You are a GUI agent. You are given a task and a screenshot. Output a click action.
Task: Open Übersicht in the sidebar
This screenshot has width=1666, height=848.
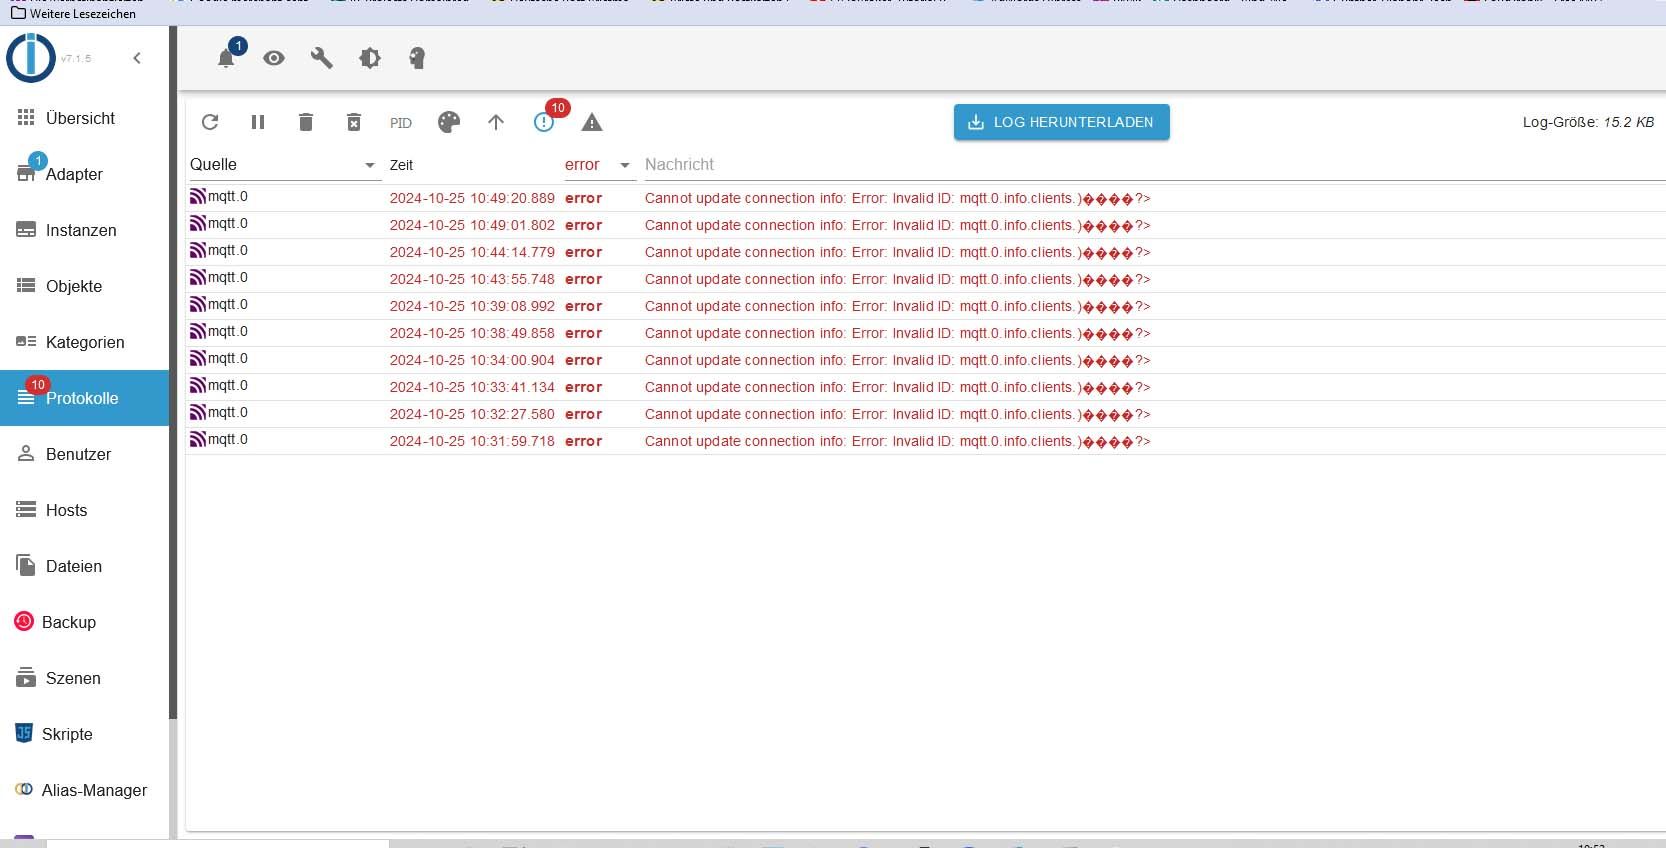[x=85, y=118]
